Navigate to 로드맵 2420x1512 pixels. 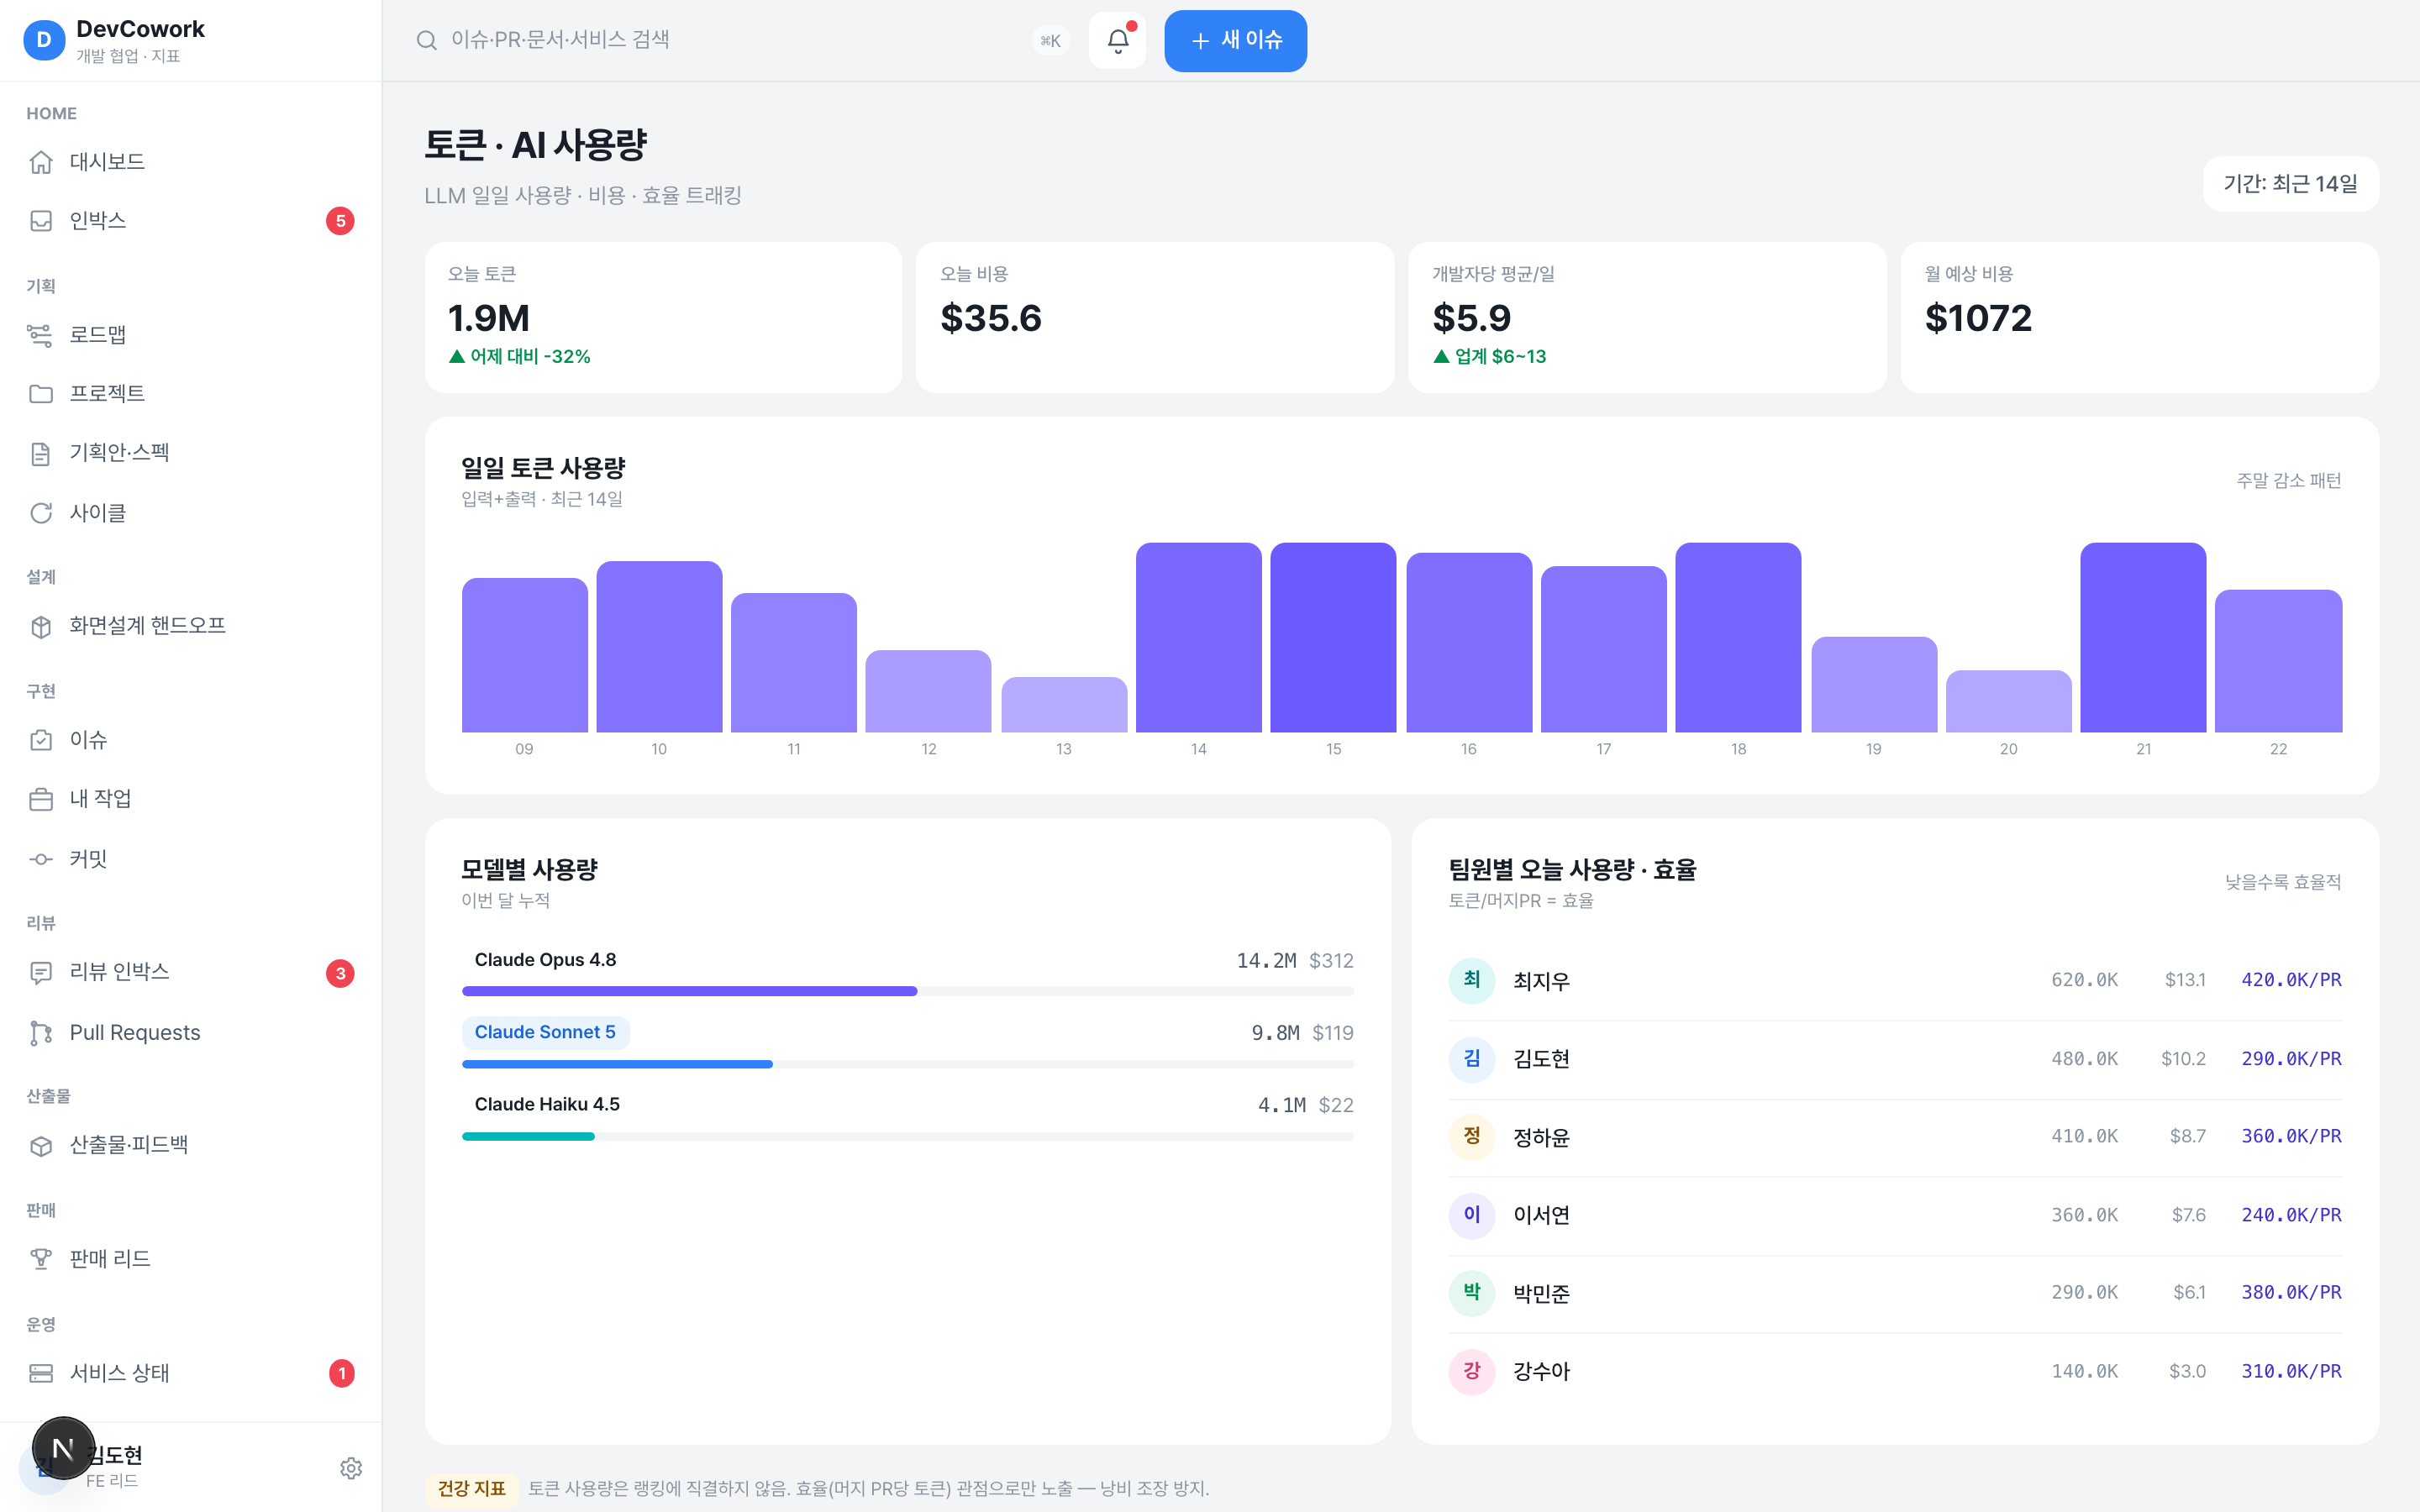coord(191,335)
